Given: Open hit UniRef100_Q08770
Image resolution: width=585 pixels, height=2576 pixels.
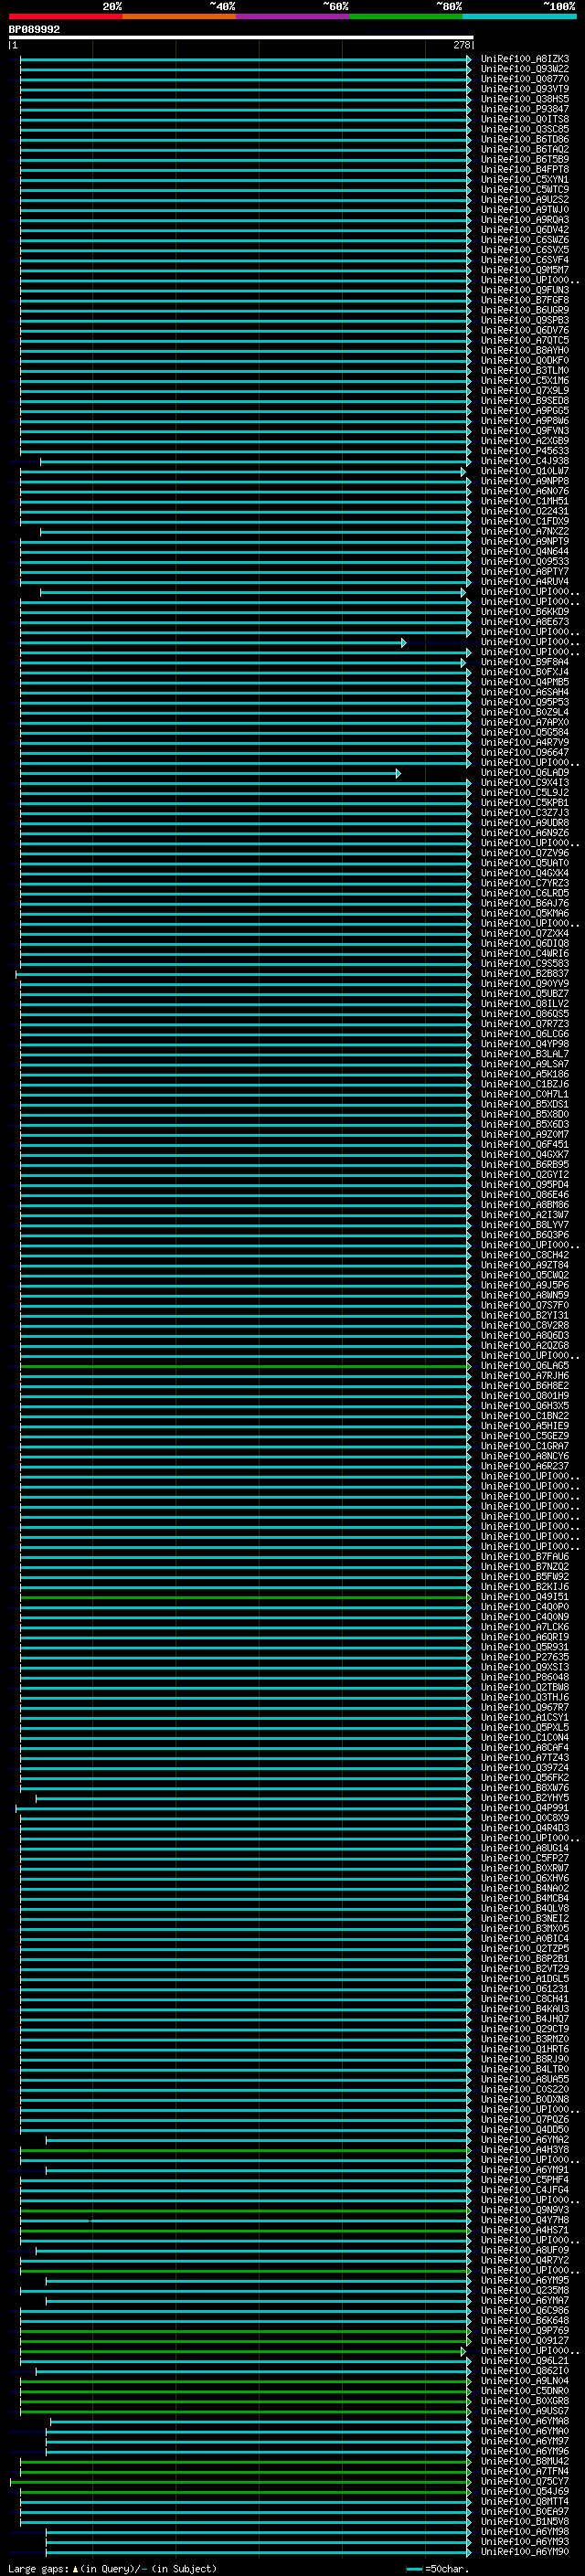Looking at the screenshot, I should coord(524,79).
